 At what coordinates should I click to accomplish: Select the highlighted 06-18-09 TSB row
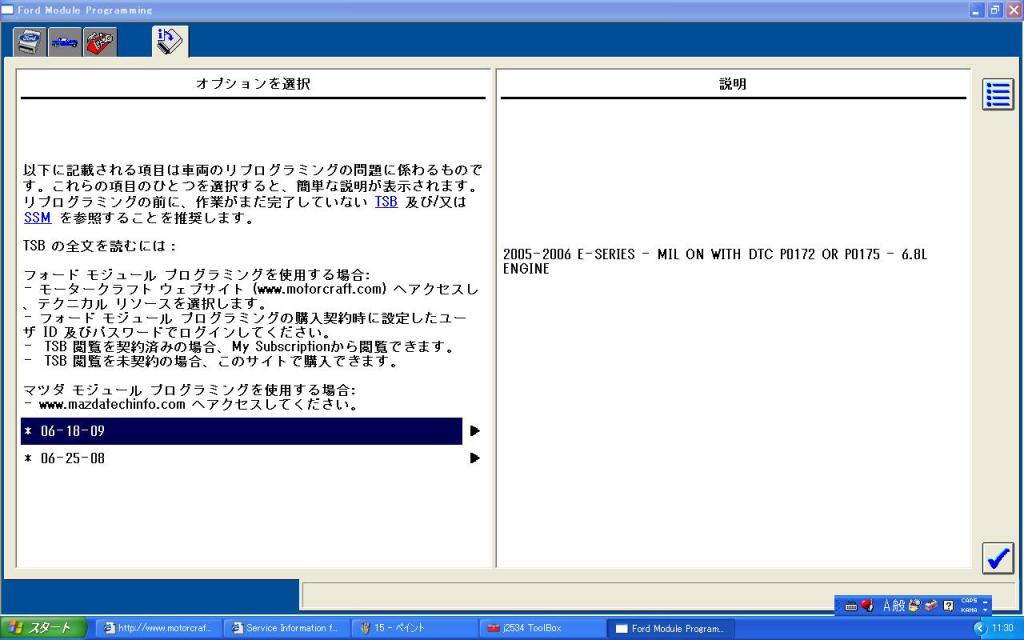tap(242, 431)
